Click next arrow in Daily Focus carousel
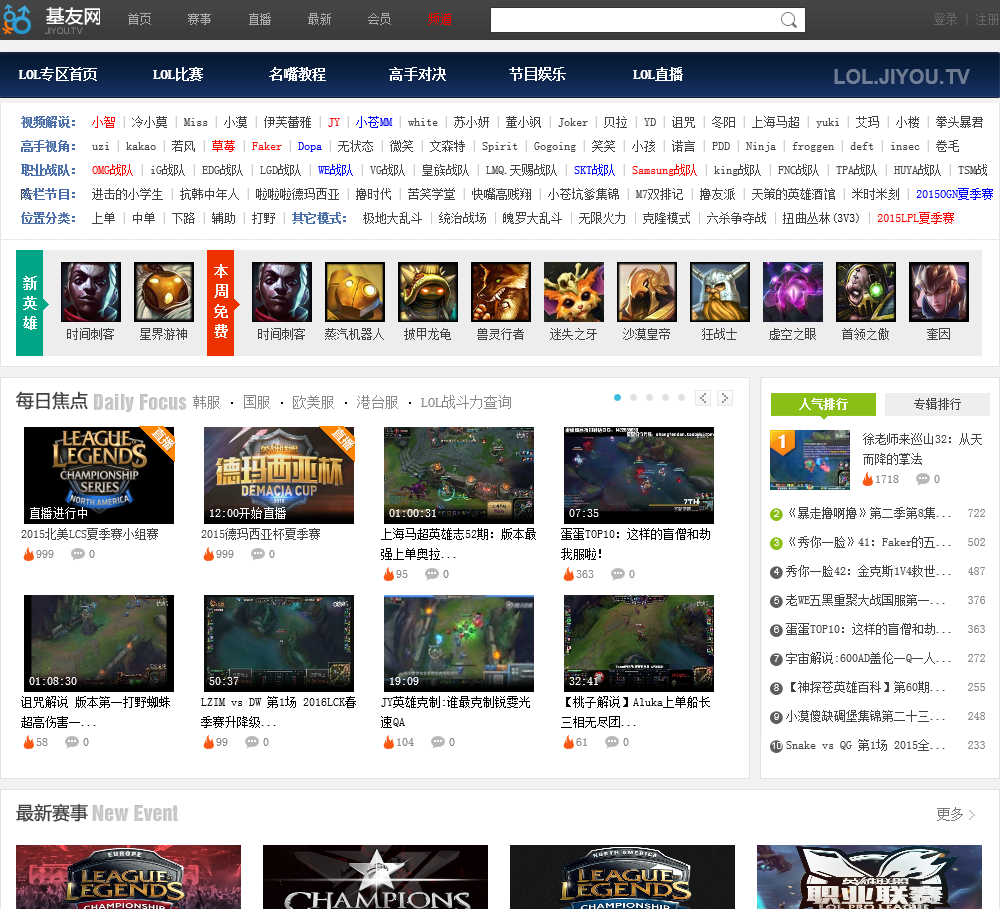 [x=725, y=398]
